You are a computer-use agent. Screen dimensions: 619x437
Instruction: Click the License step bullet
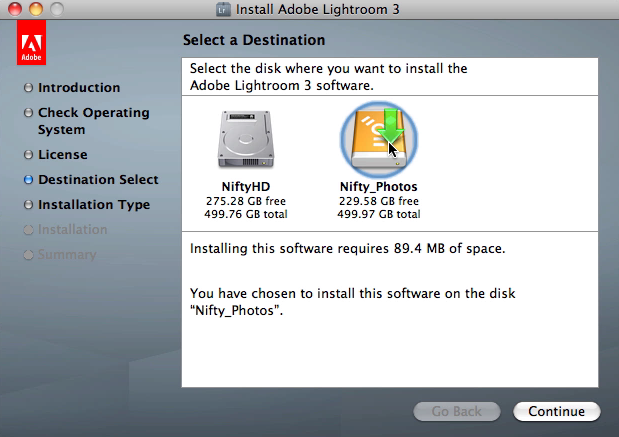28,155
